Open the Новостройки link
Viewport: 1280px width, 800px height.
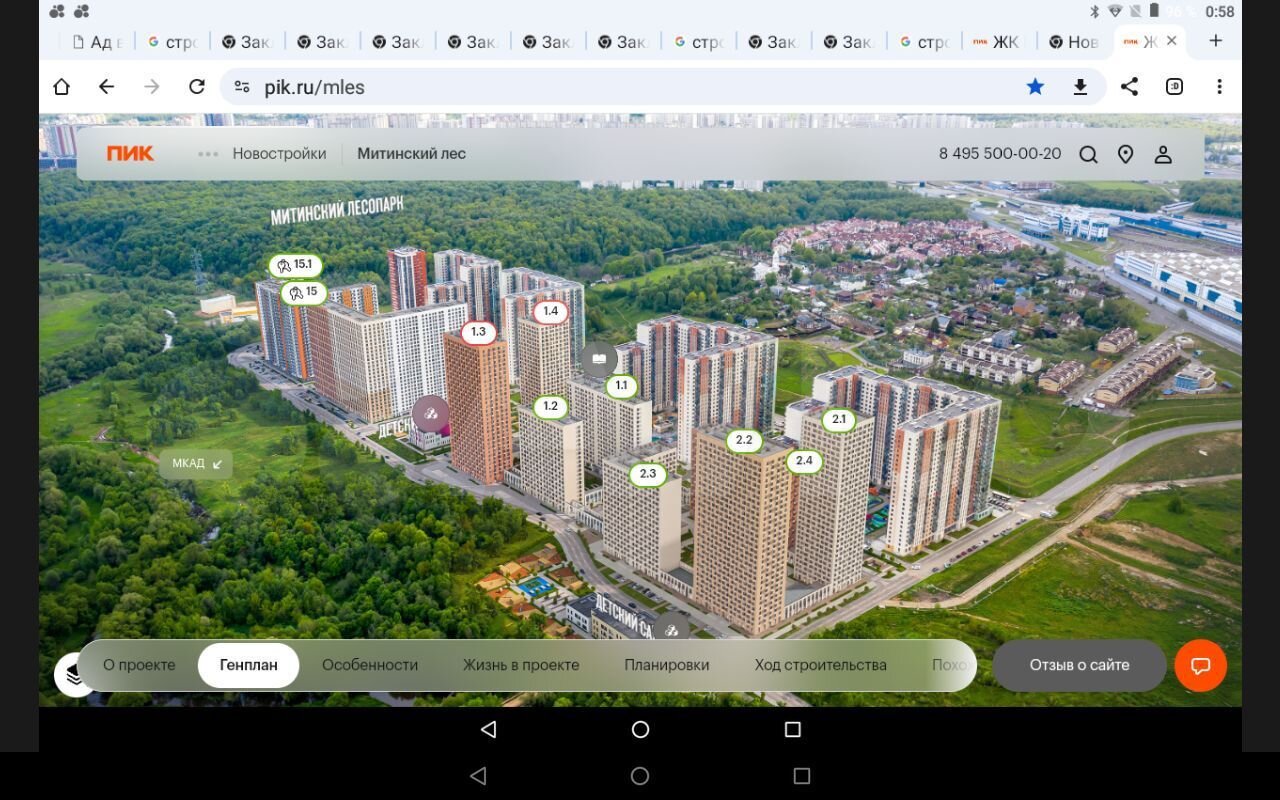279,154
